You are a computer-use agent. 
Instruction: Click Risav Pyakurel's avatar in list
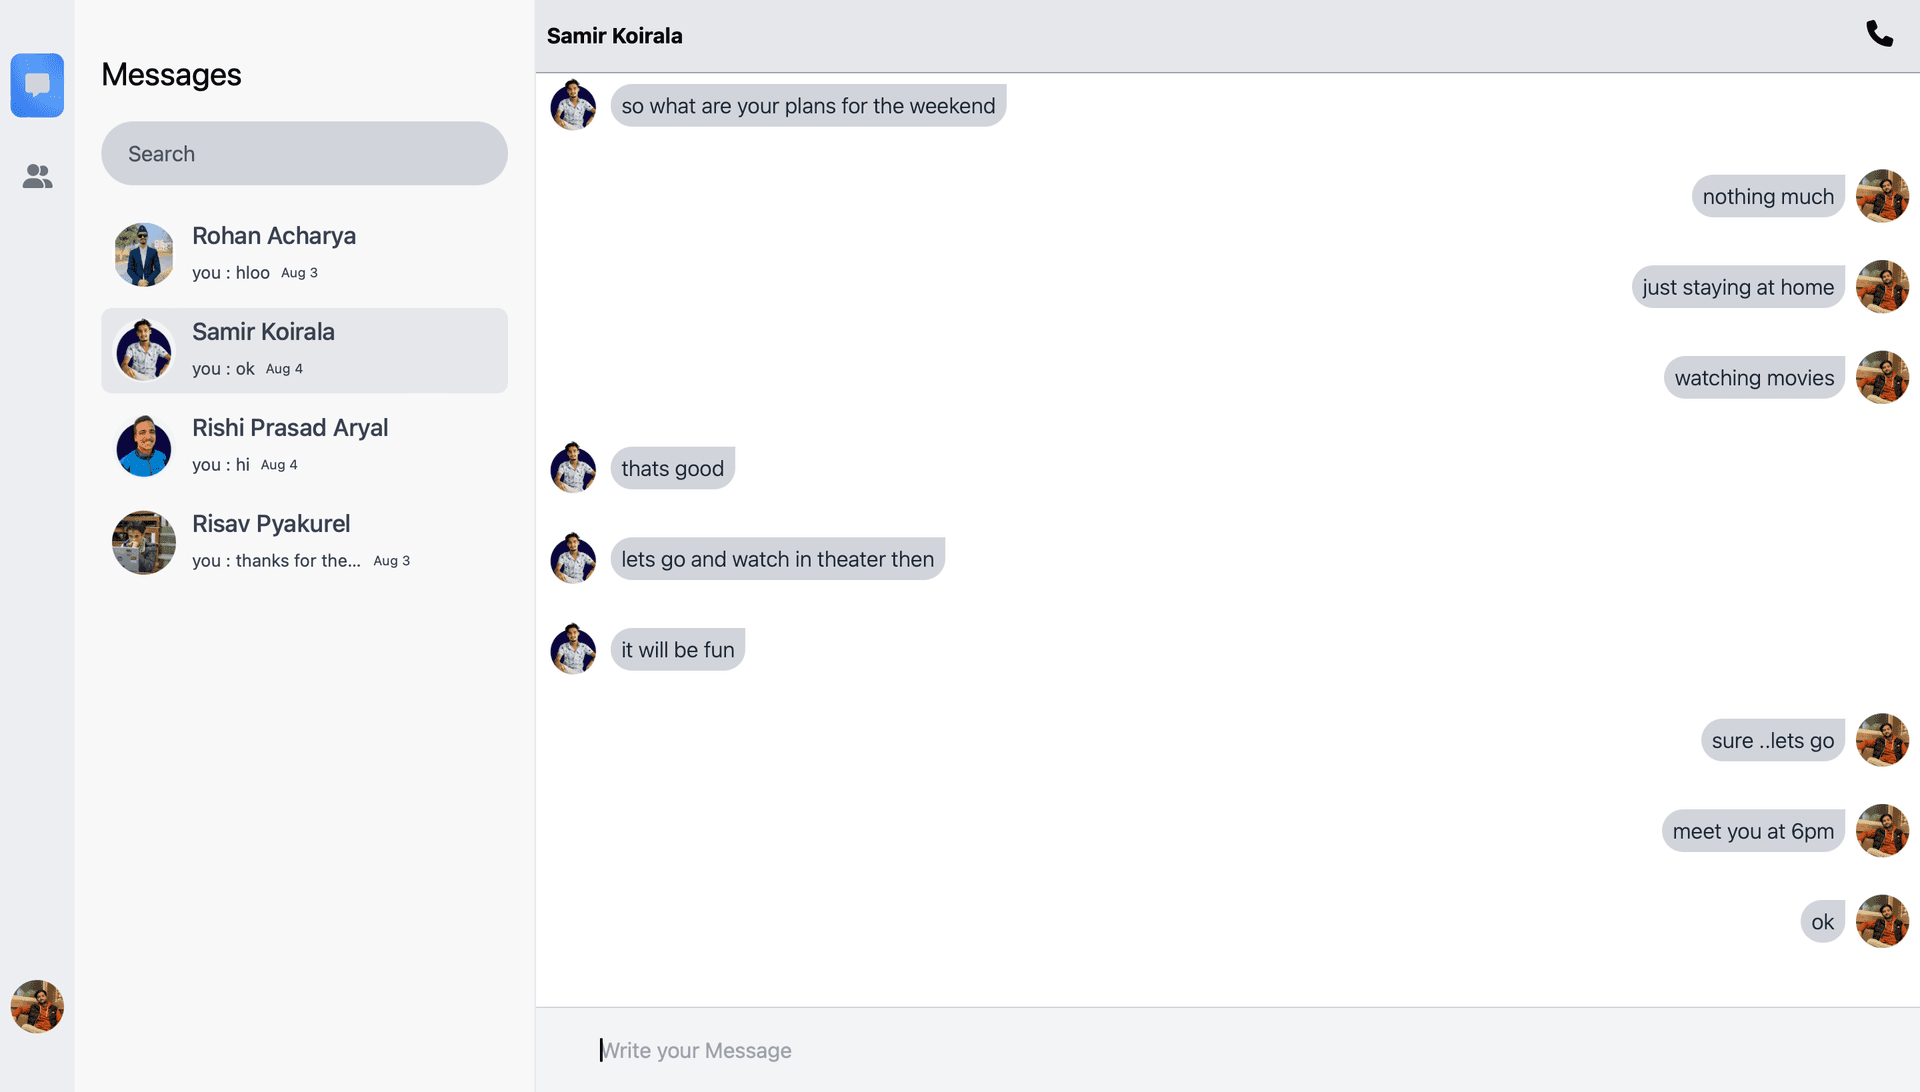click(x=144, y=542)
